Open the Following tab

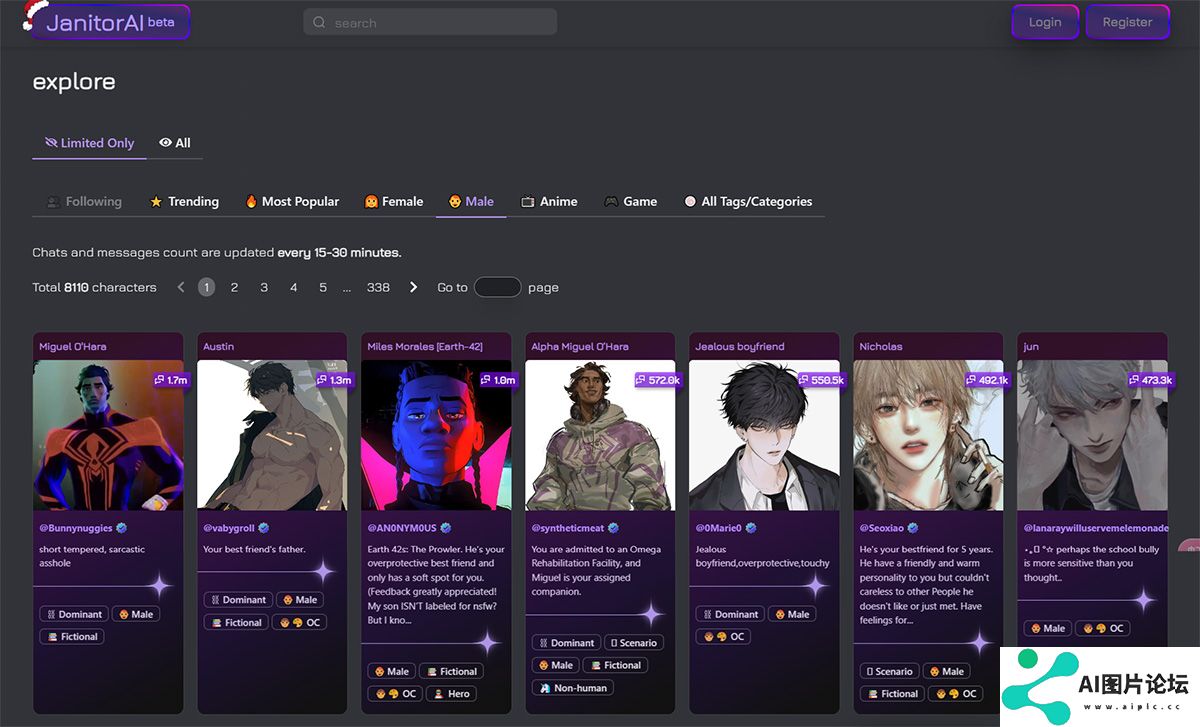(84, 201)
